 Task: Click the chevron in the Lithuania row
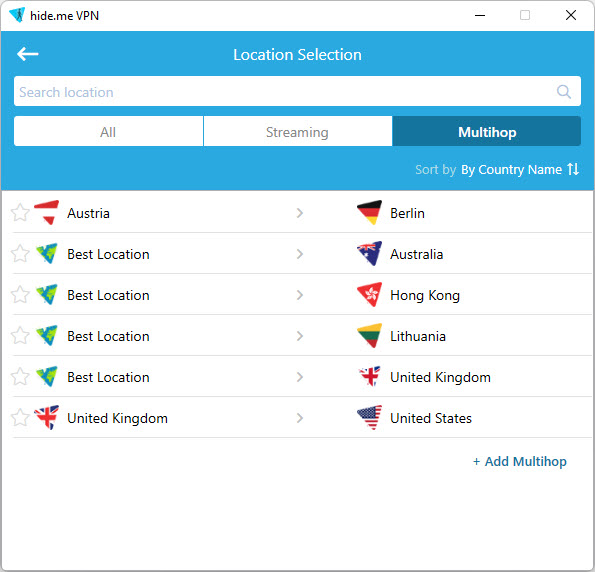(300, 336)
